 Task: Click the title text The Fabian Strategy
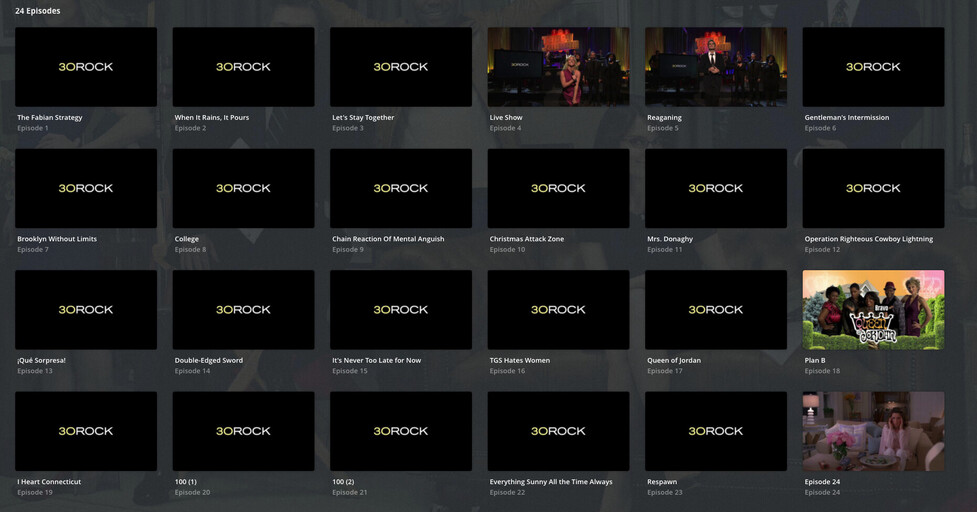coord(50,117)
